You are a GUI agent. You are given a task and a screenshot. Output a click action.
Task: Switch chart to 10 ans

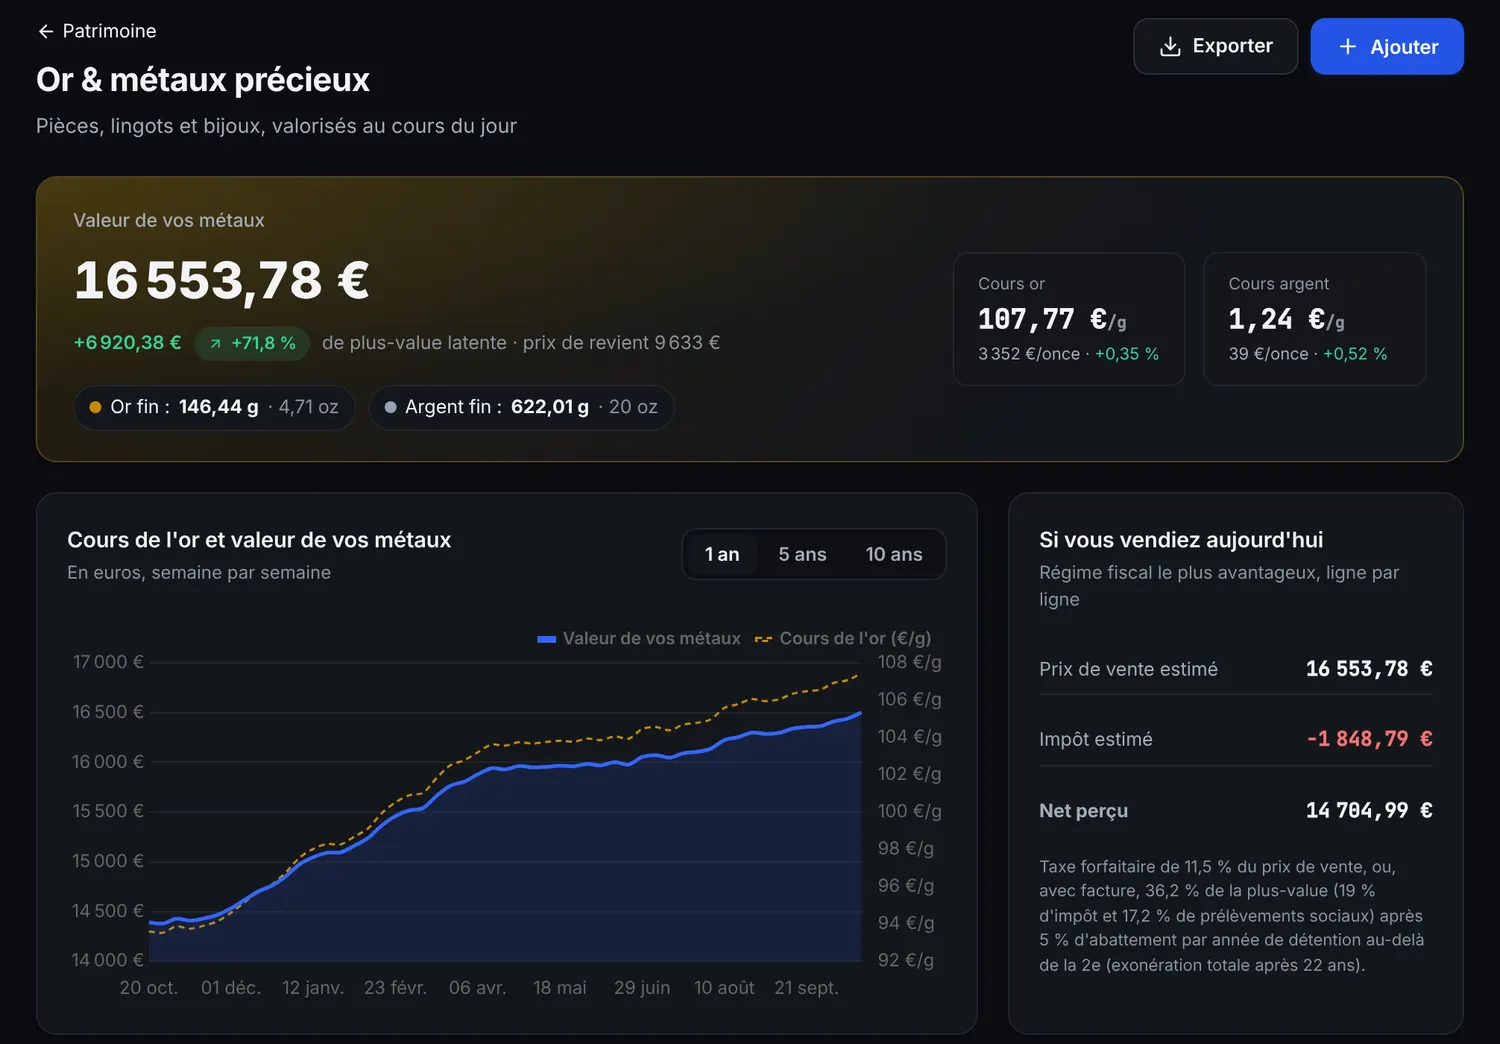893,554
